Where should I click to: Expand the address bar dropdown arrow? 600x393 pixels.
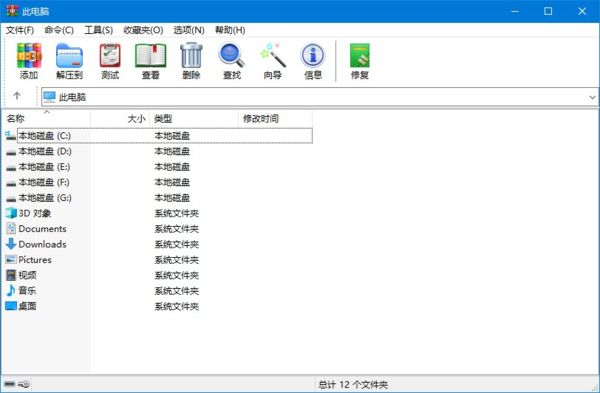point(592,97)
